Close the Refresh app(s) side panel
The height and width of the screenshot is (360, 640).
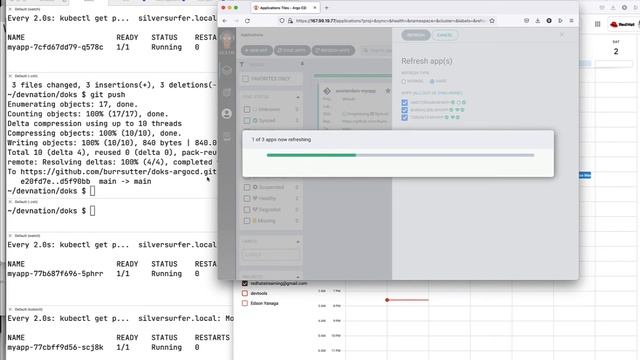(x=562, y=35)
